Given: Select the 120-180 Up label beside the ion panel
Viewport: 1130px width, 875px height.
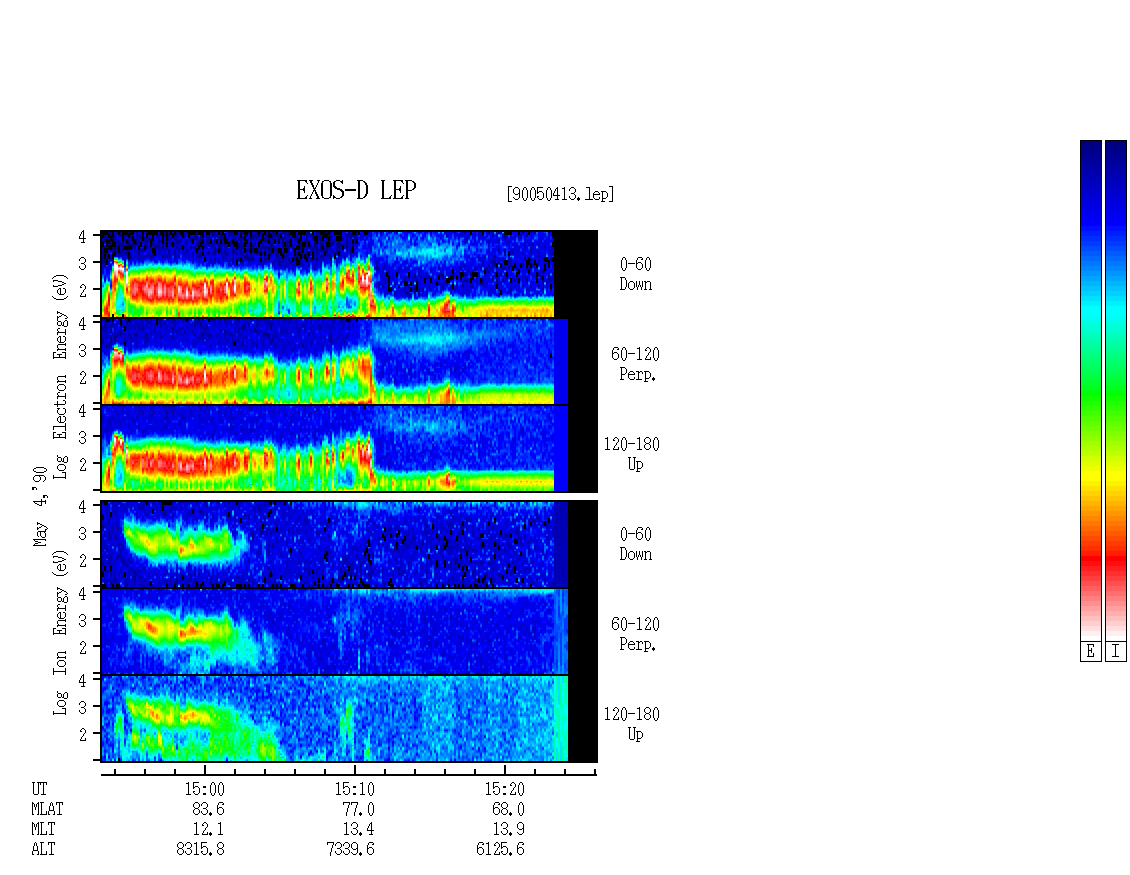Looking at the screenshot, I should point(632,724).
